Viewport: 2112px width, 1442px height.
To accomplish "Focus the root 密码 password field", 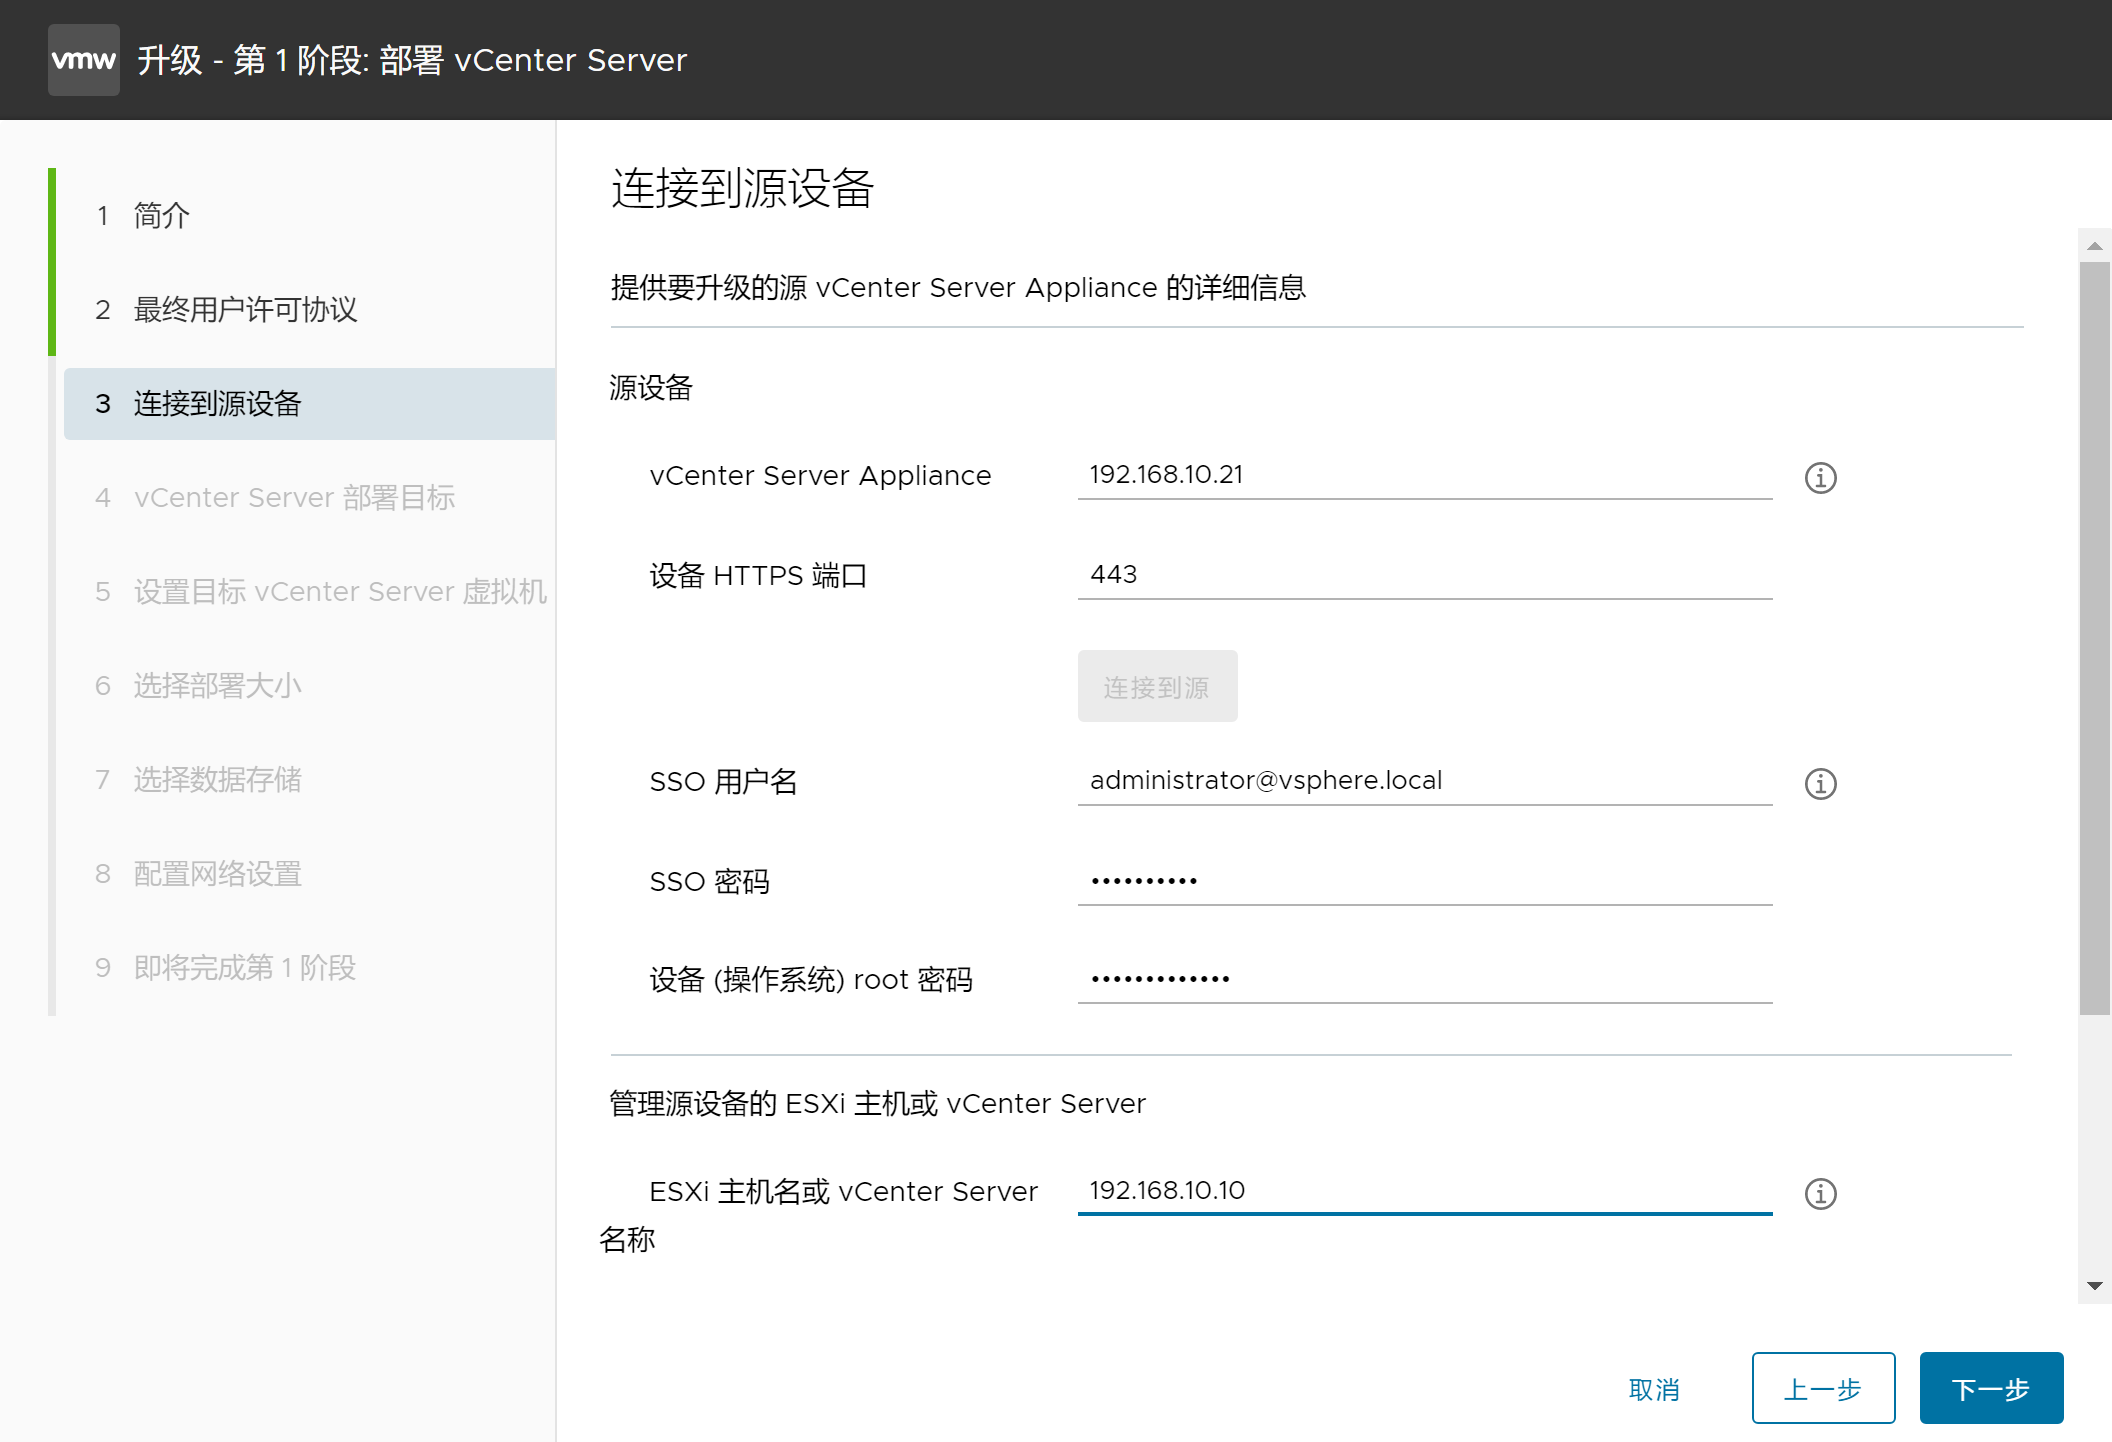I will pos(1425,979).
